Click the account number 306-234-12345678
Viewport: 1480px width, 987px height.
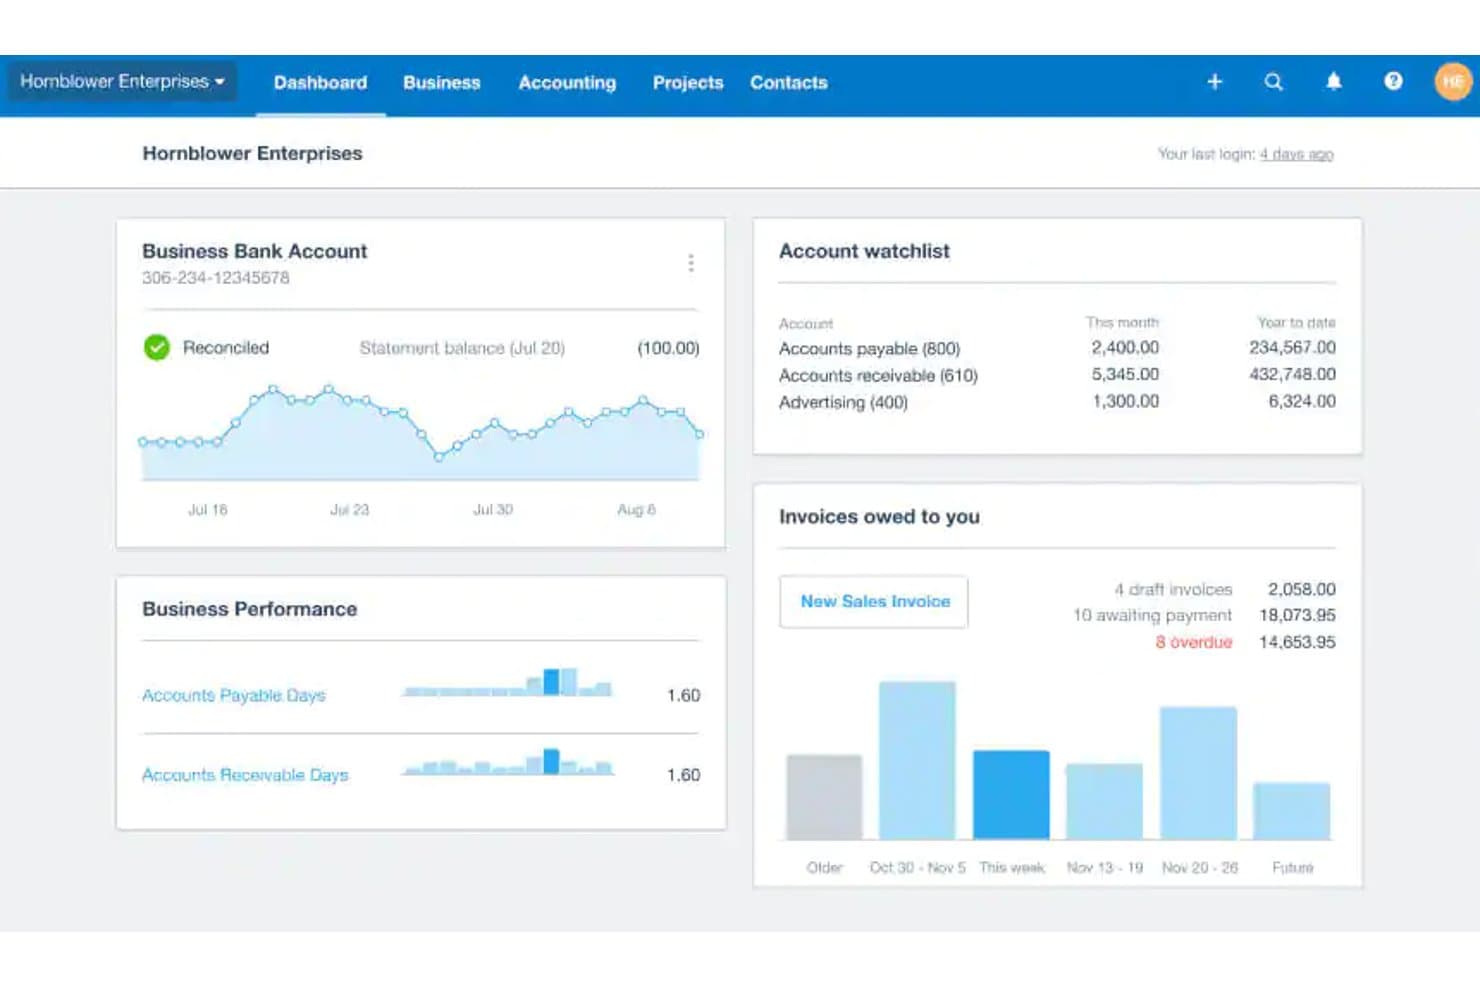tap(216, 278)
